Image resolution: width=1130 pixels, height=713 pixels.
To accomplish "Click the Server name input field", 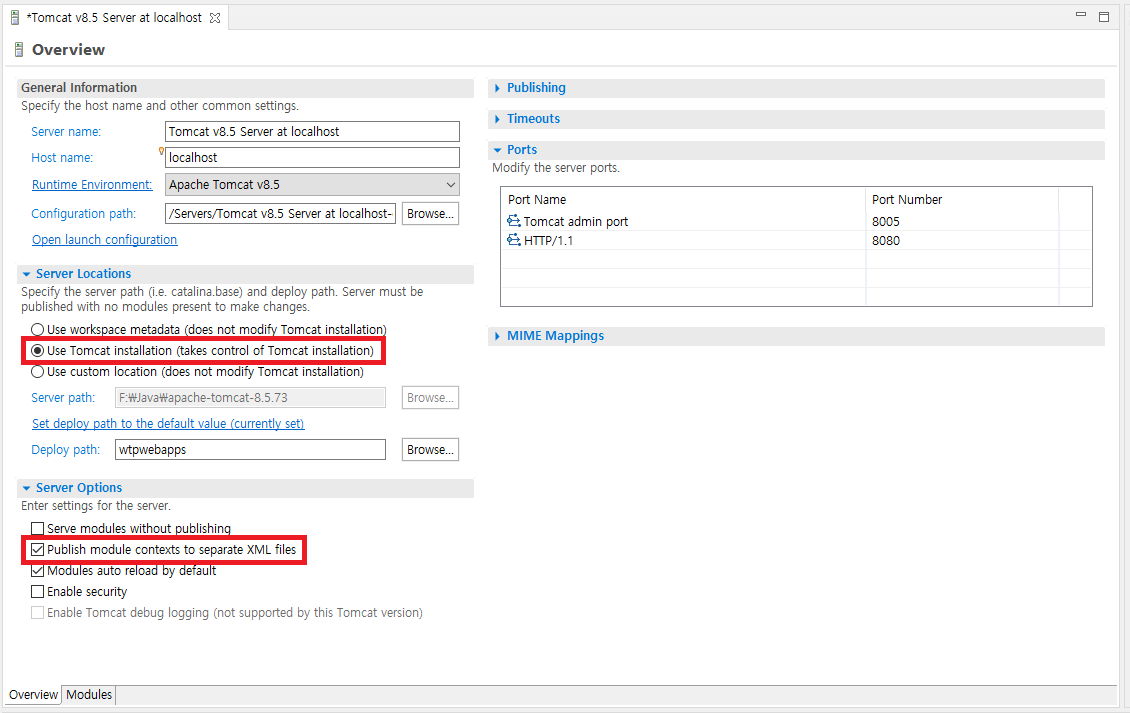I will (312, 131).
